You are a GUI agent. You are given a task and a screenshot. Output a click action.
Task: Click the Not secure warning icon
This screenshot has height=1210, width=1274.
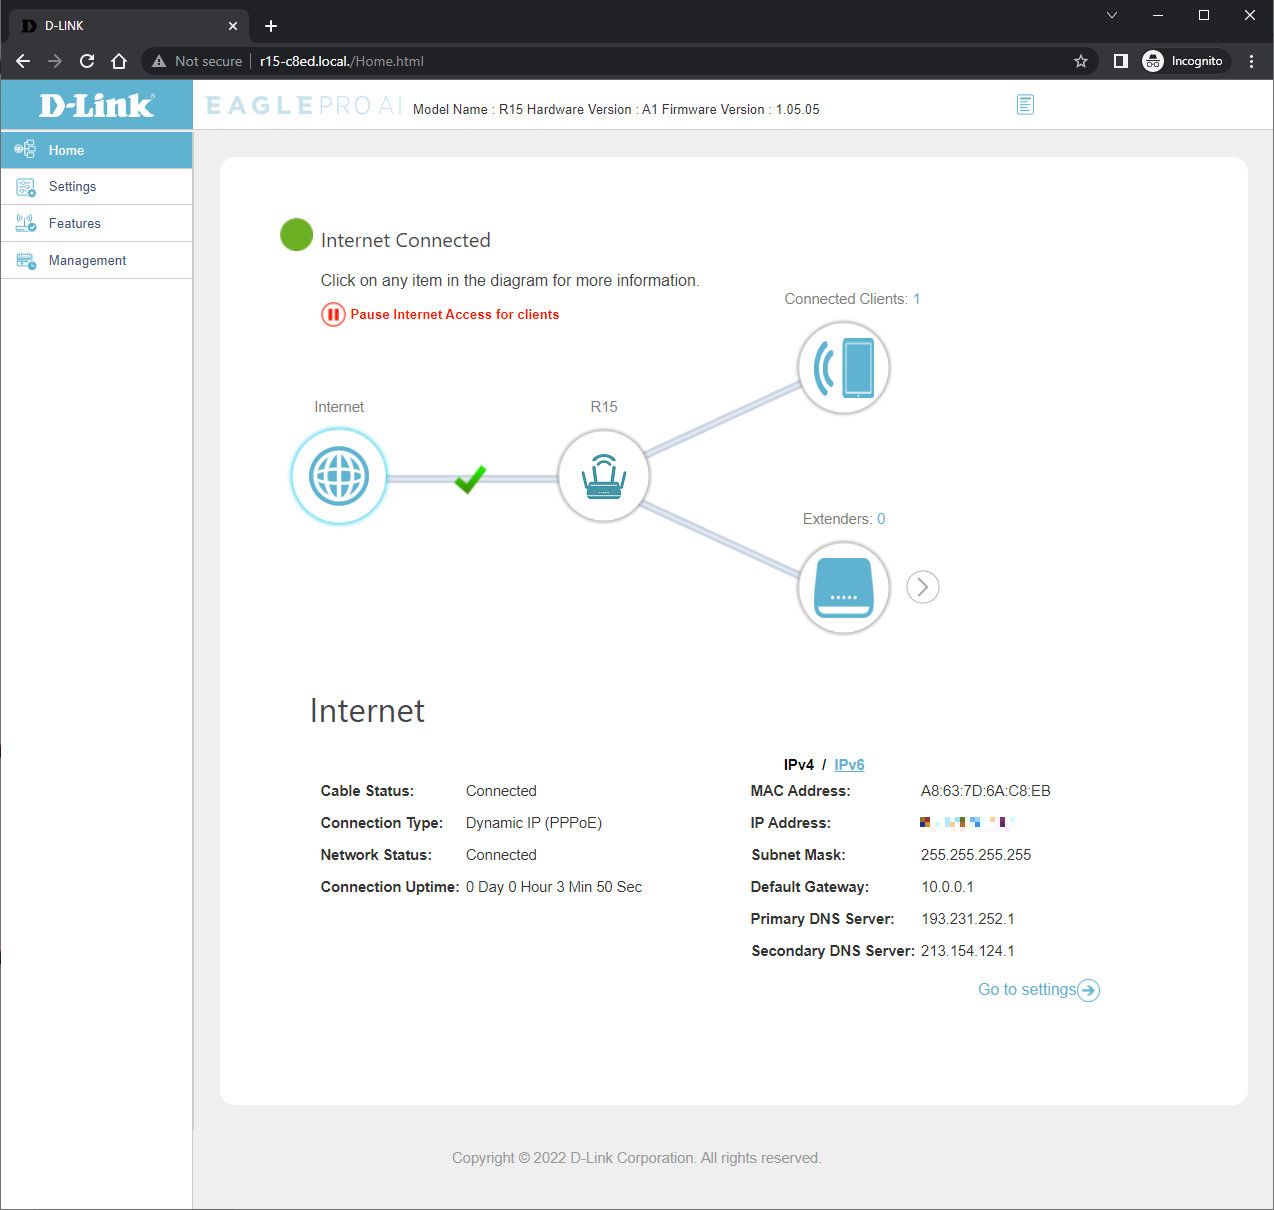pyautogui.click(x=159, y=61)
